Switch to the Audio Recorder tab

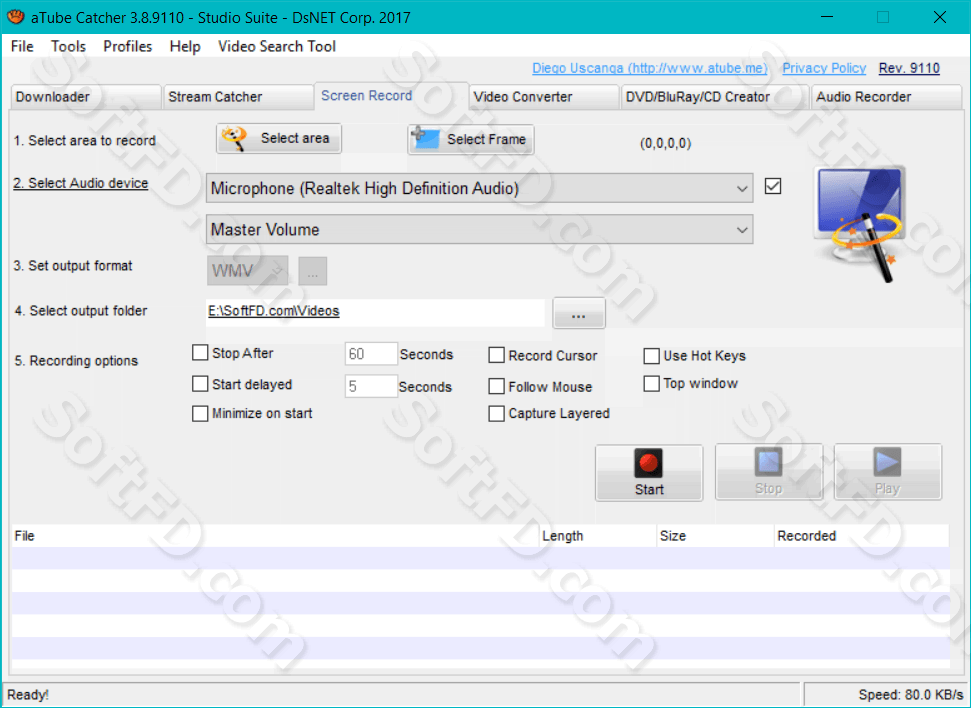pos(886,97)
